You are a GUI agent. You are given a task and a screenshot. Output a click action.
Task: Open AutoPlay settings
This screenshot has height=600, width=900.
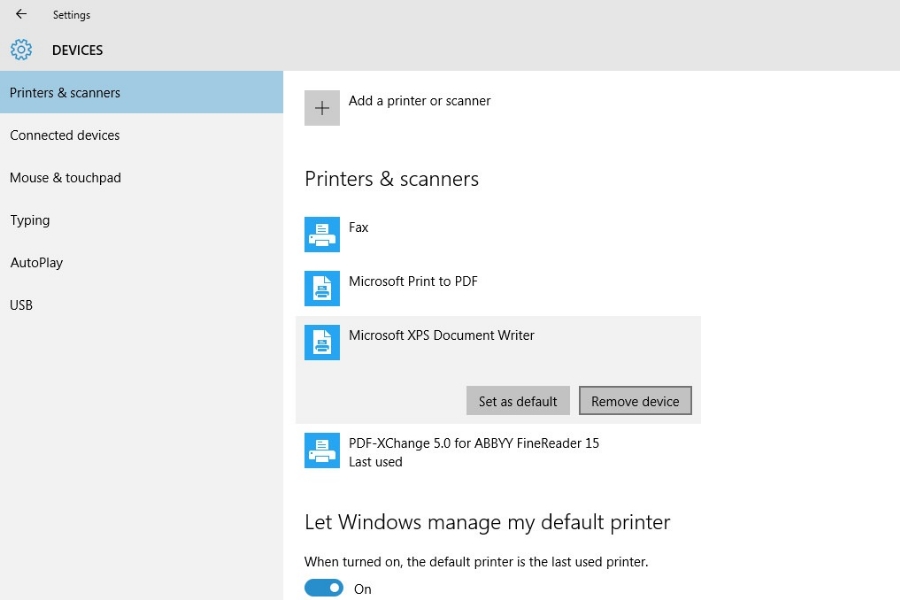(x=36, y=263)
